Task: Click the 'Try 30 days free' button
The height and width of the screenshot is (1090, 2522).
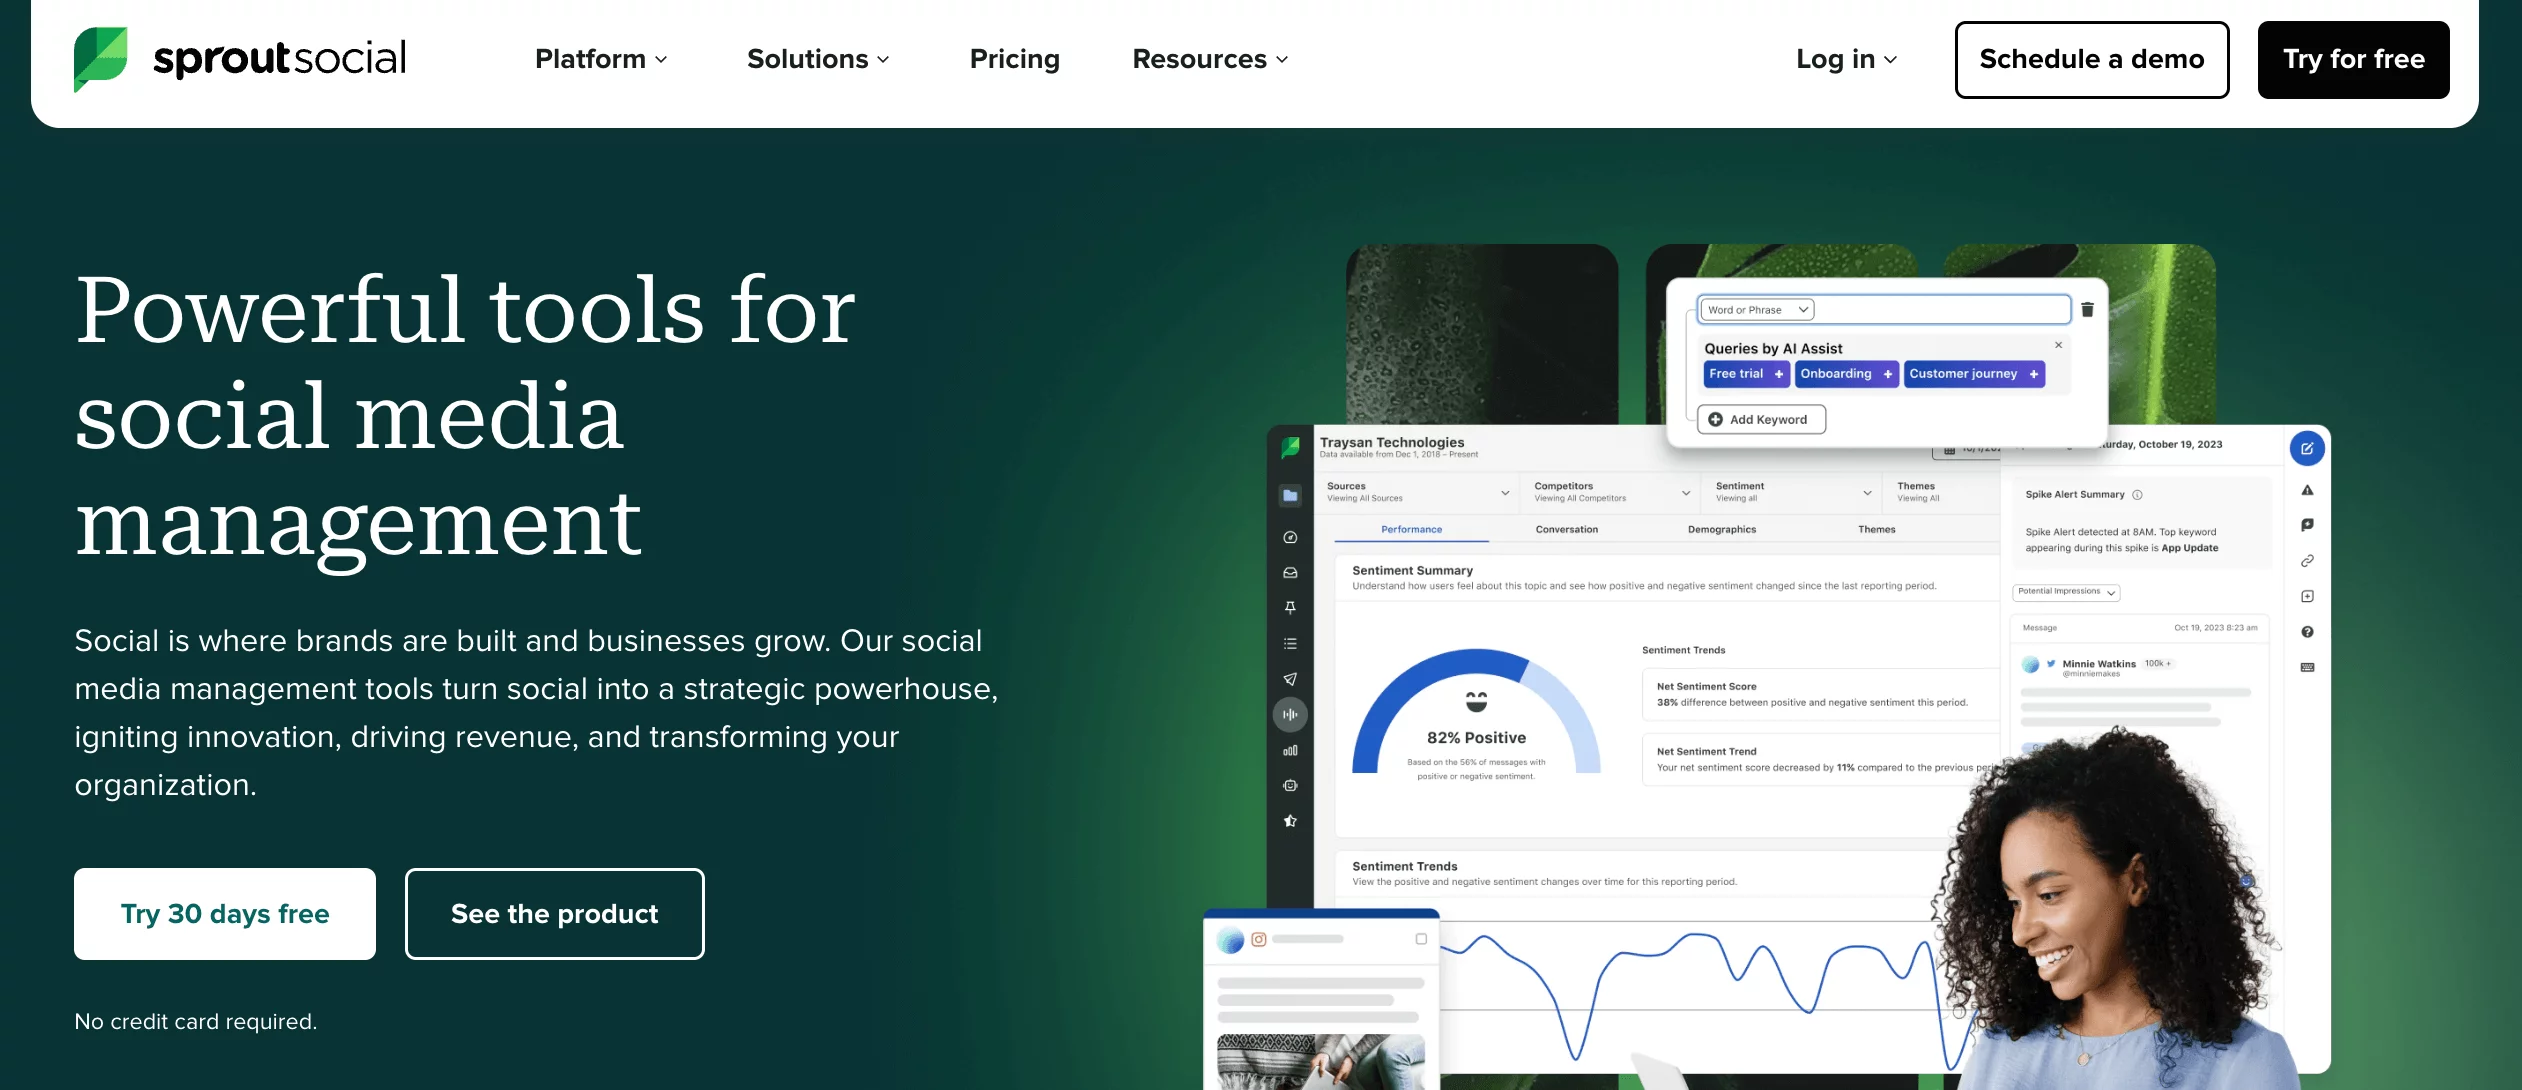Action: tap(224, 913)
